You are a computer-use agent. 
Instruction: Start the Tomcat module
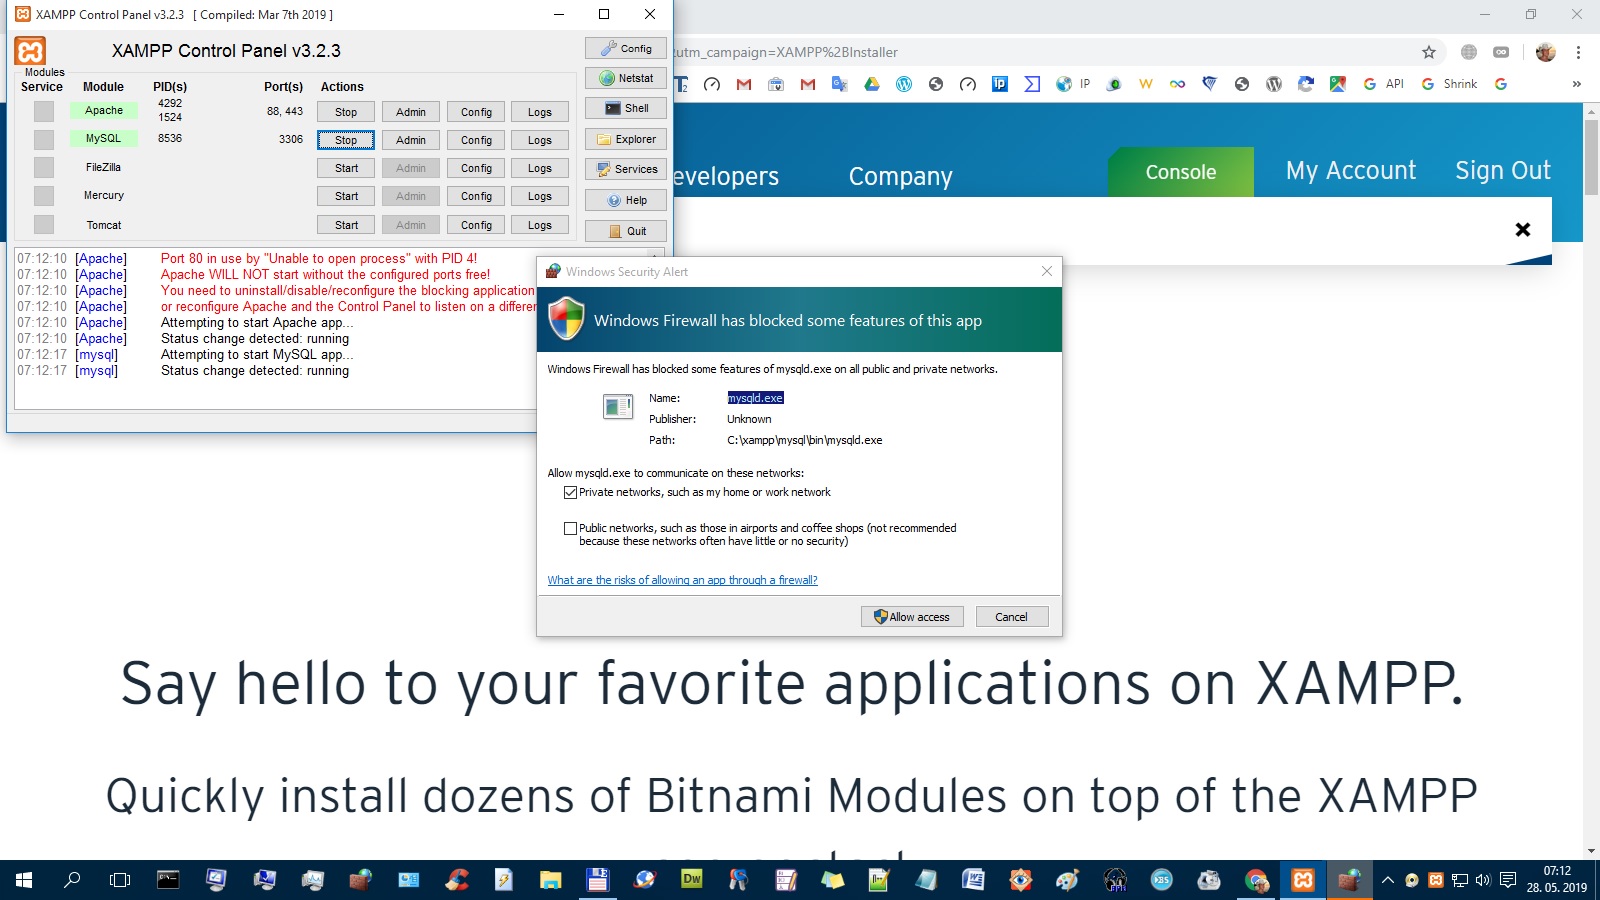(346, 225)
